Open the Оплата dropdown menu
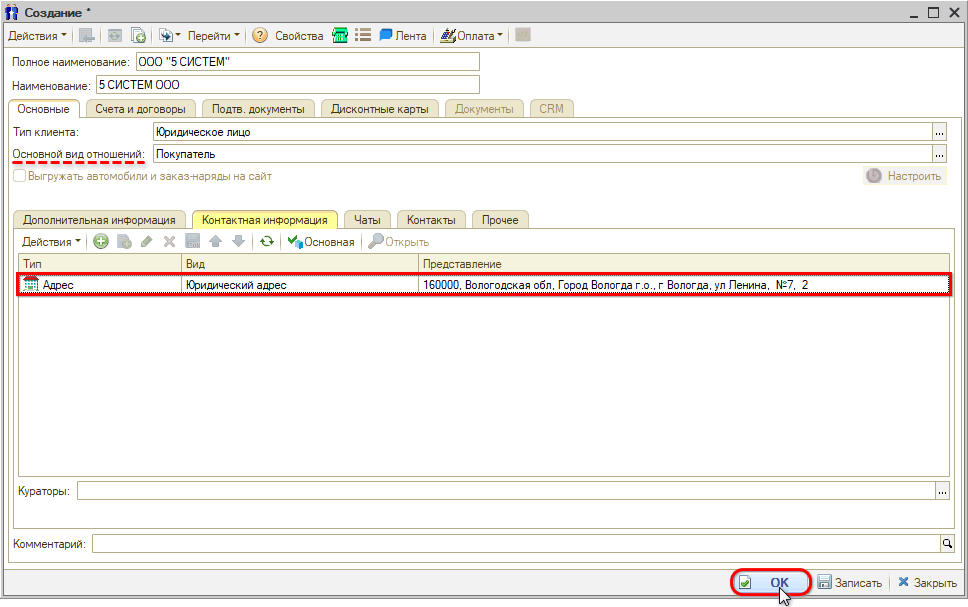968x607 pixels. (472, 36)
